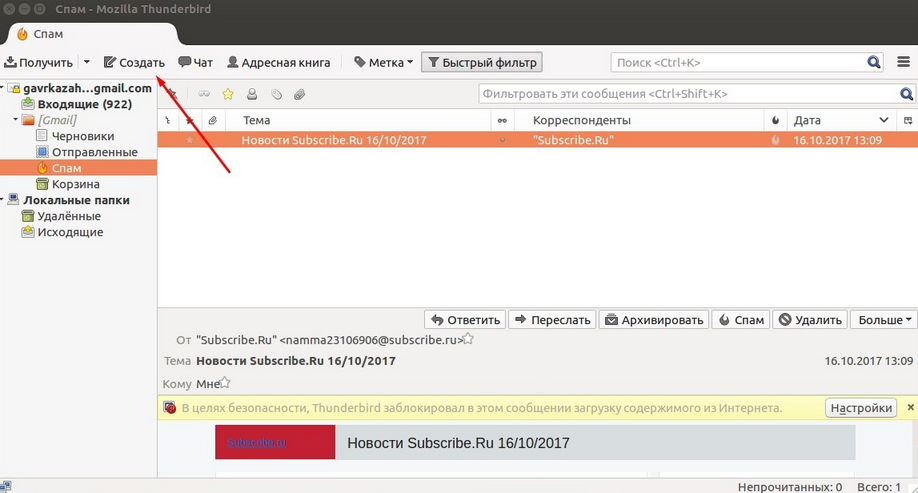This screenshot has height=493, width=918.
Task: Click the Ответить reply button
Action: click(465, 320)
